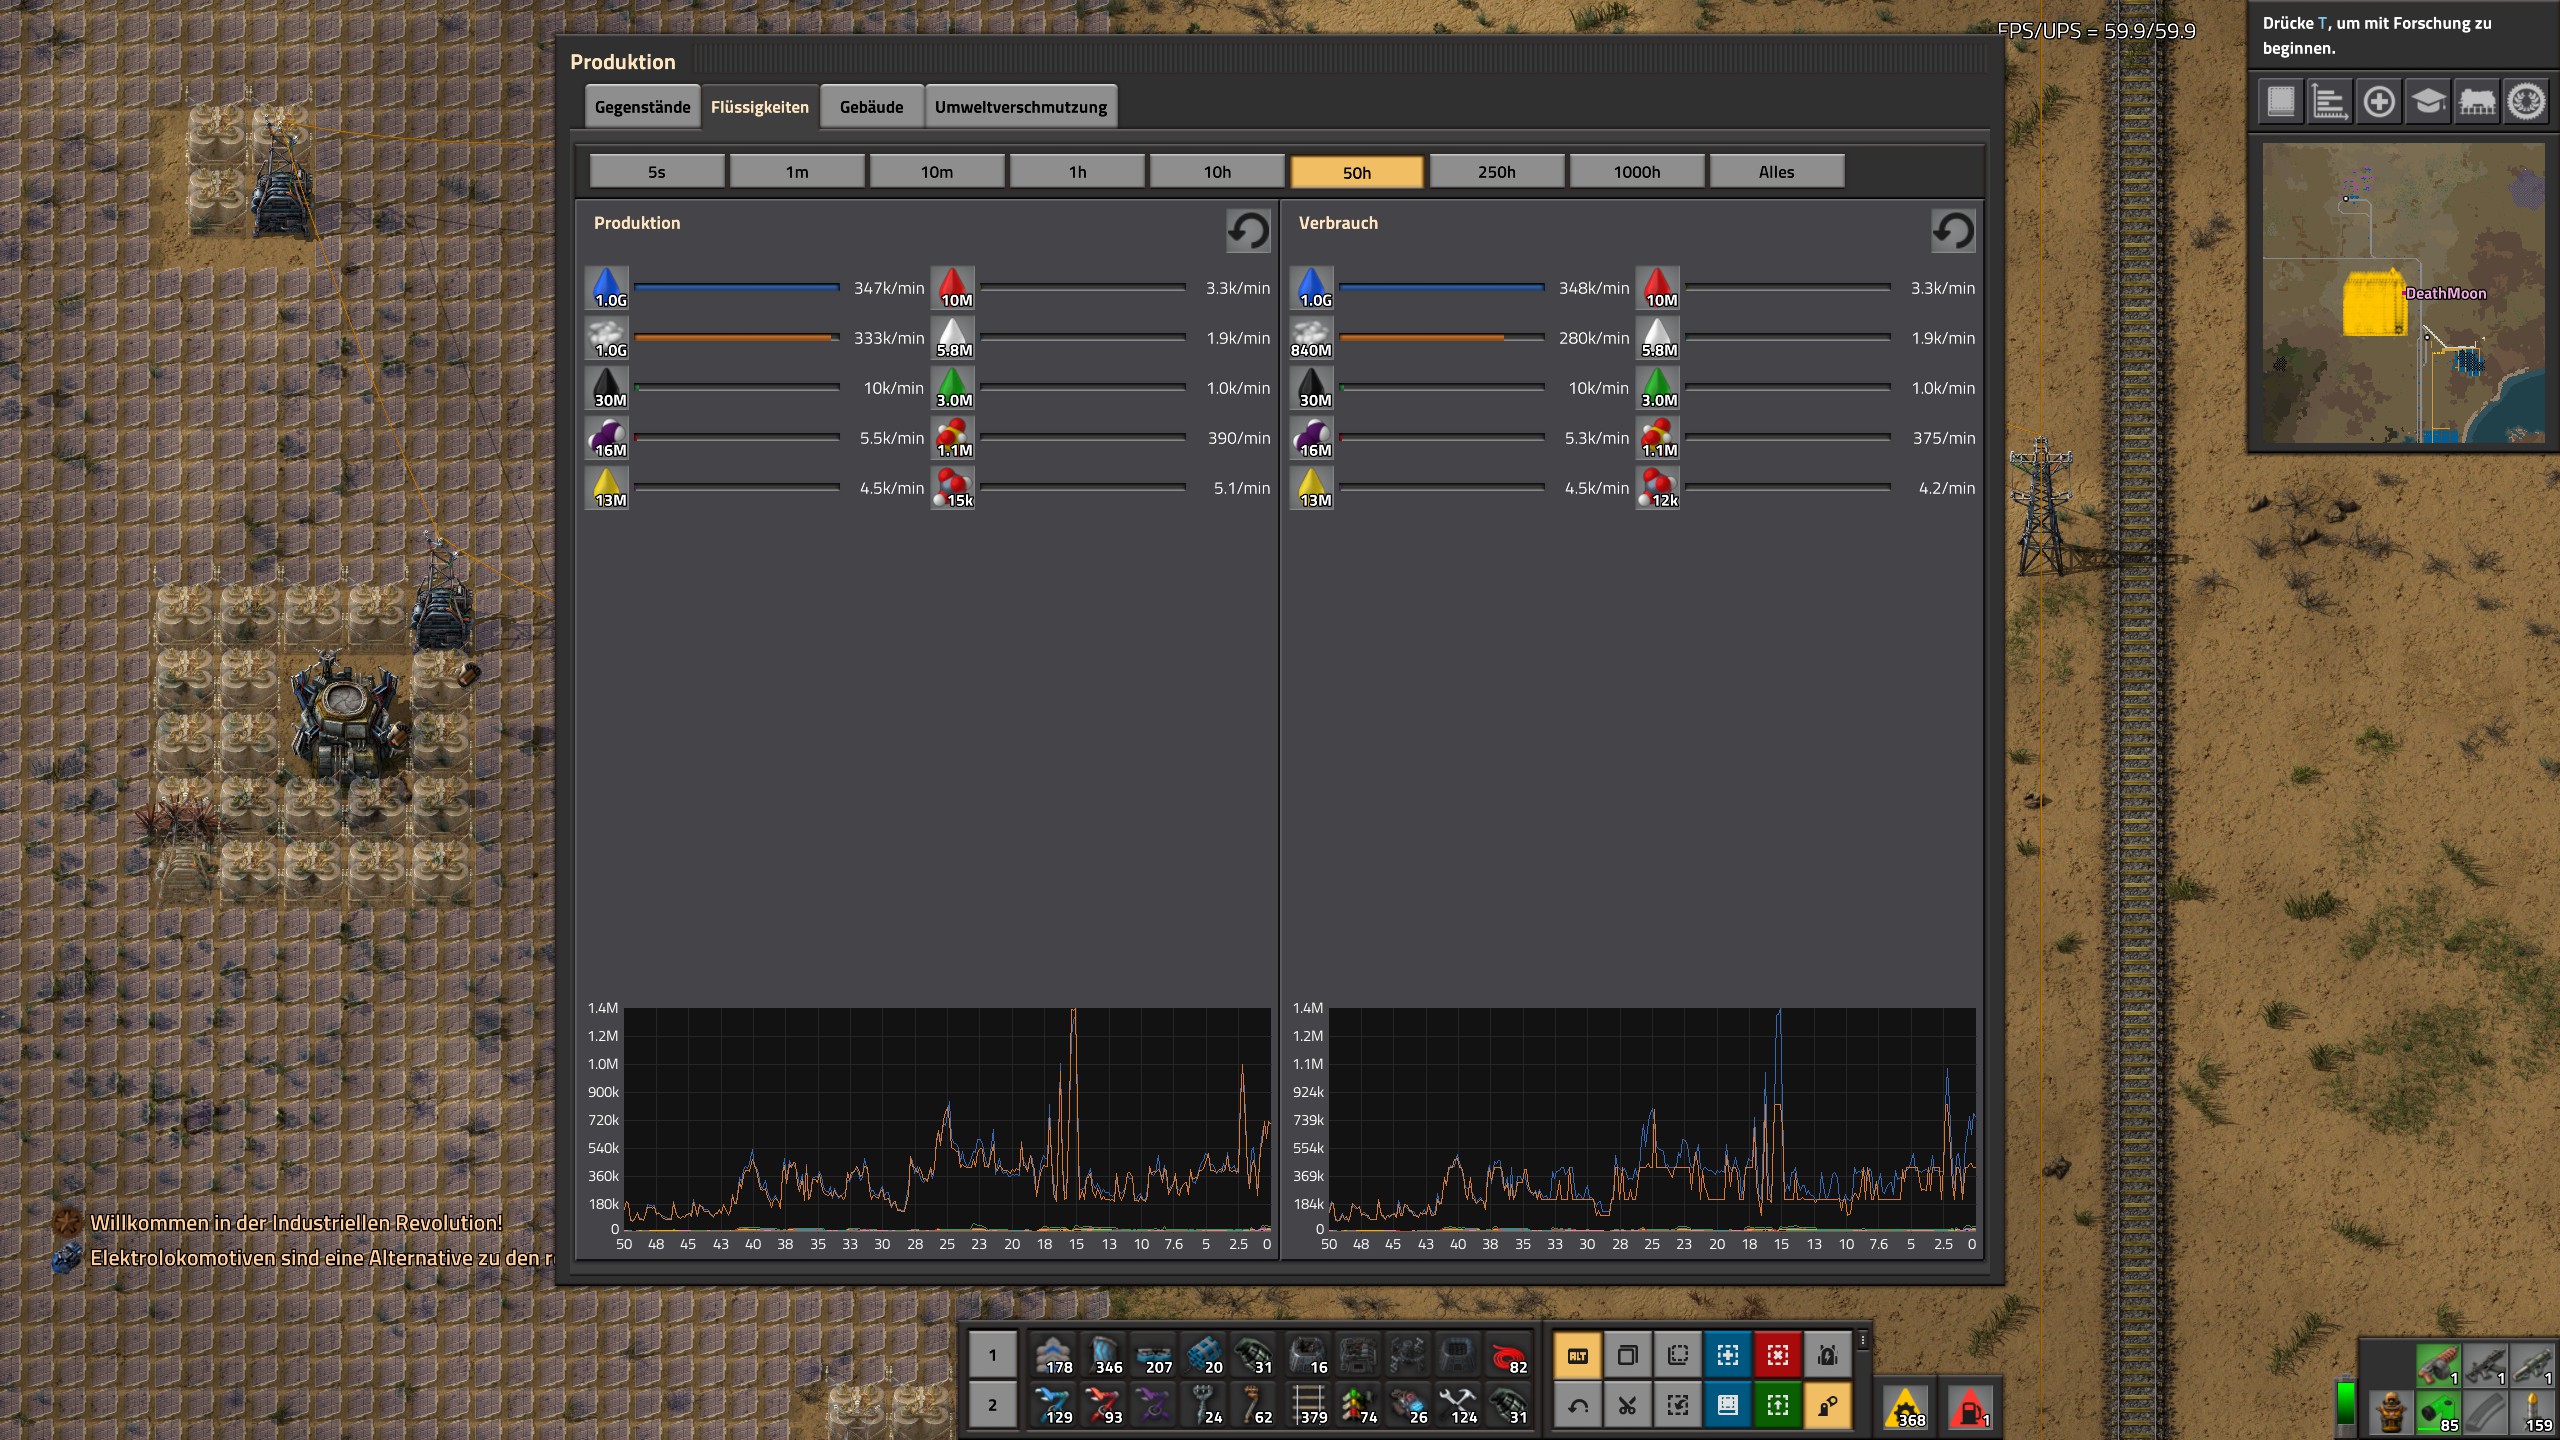
Task: Toggle the personal roboport shortcut
Action: coord(1828,1355)
